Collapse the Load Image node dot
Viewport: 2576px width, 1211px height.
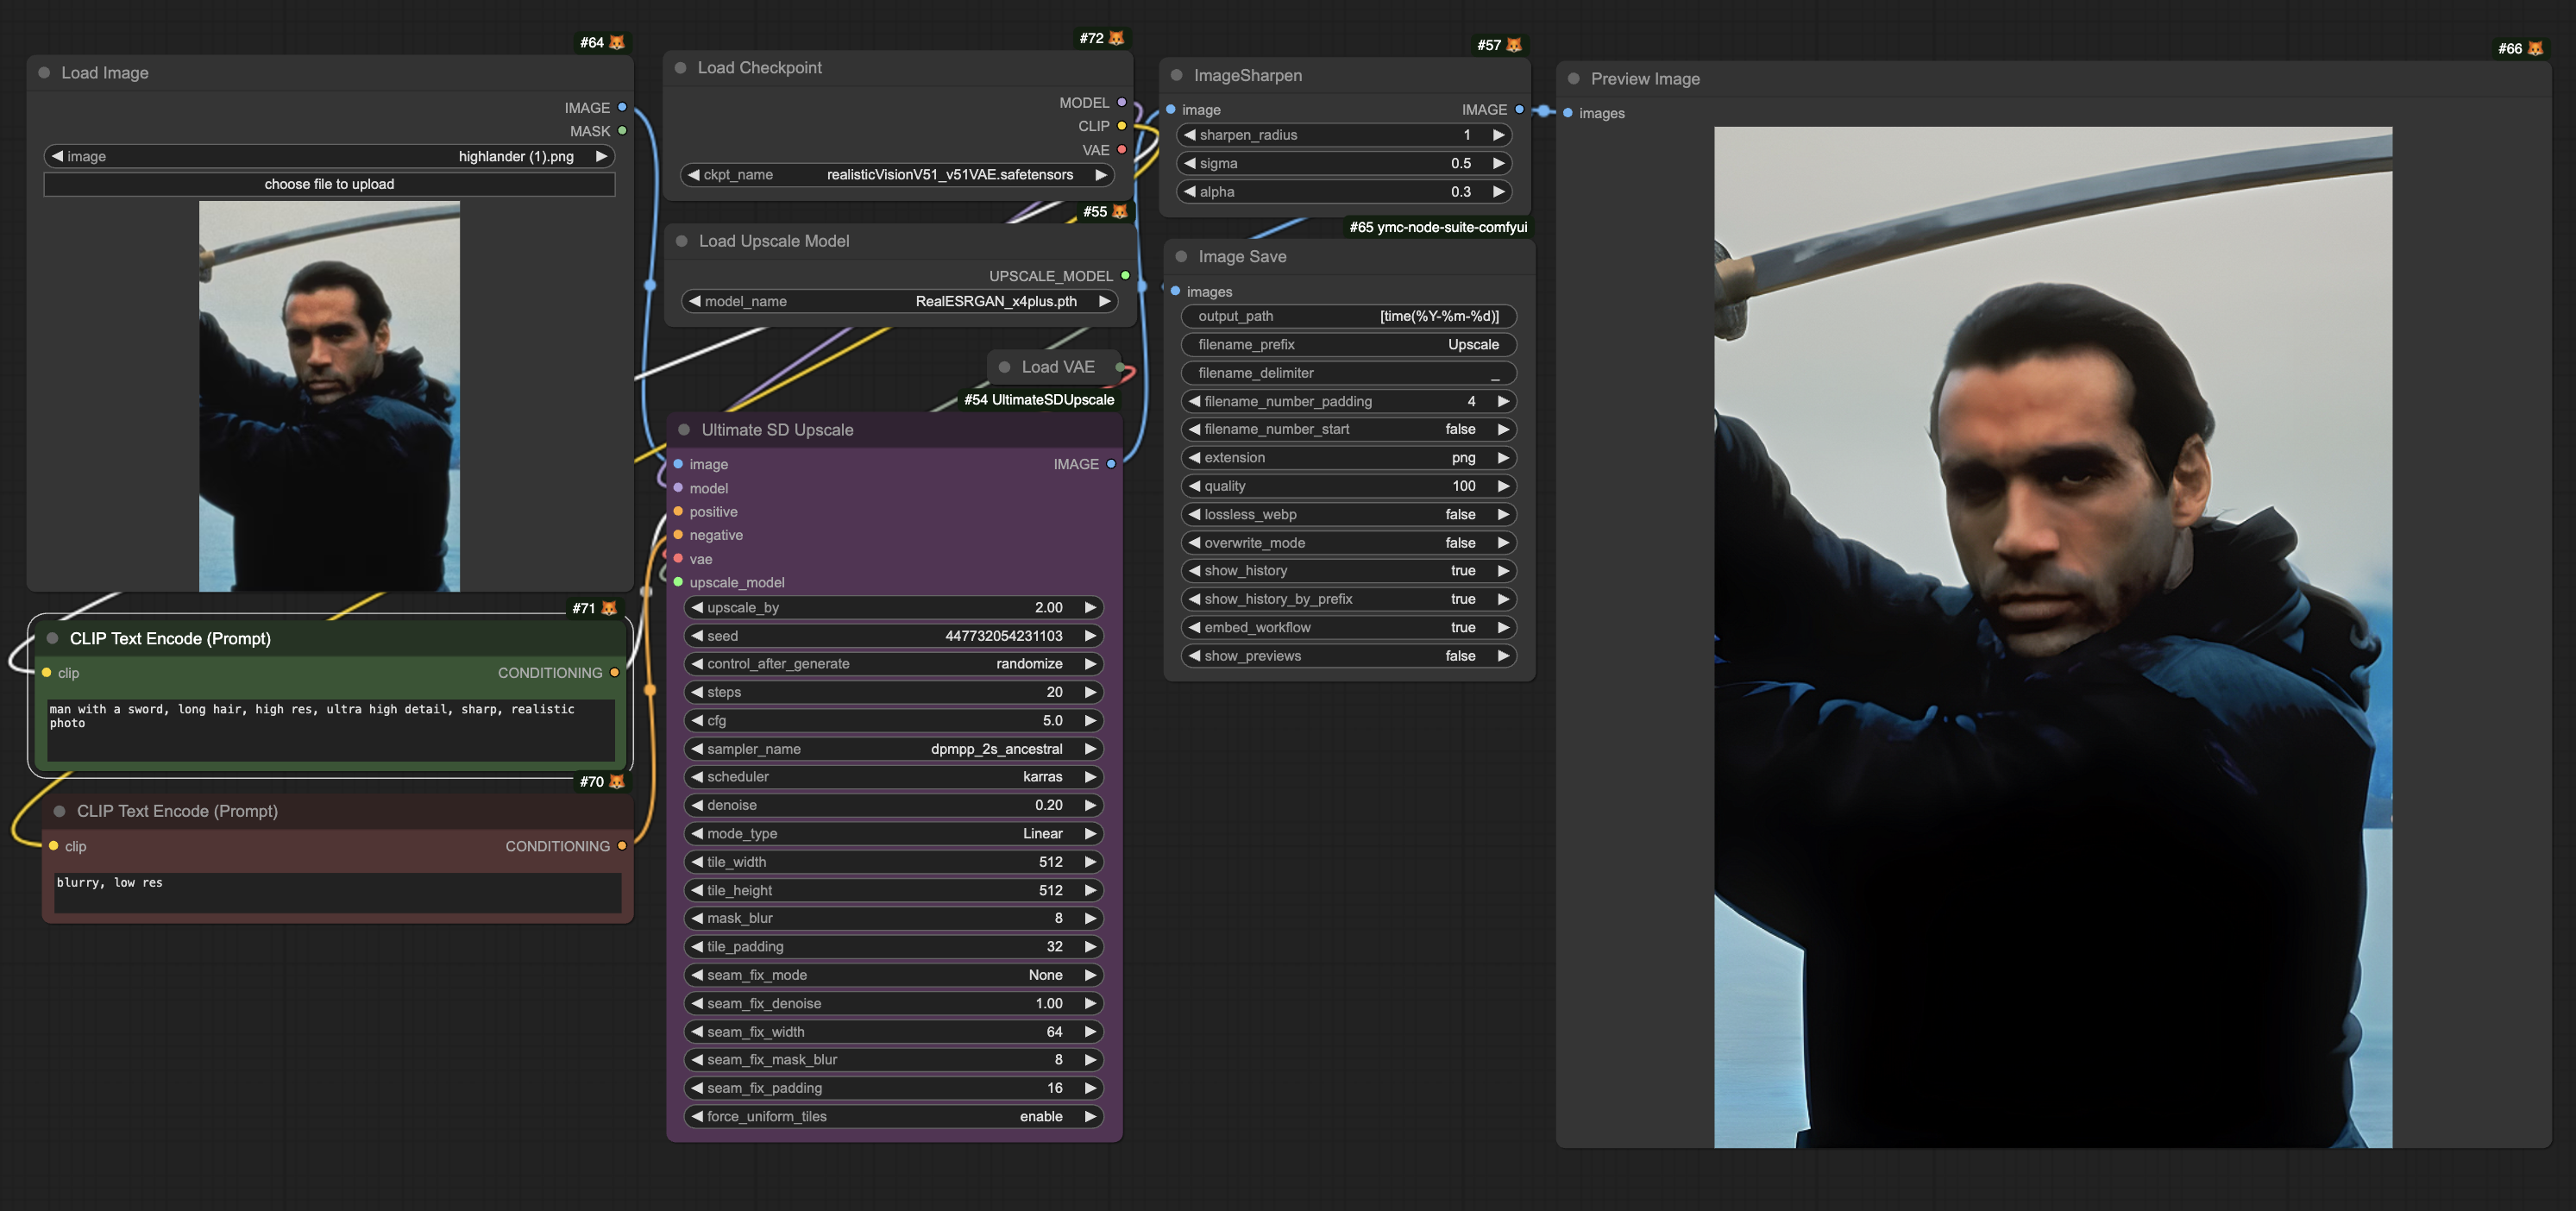pyautogui.click(x=44, y=73)
